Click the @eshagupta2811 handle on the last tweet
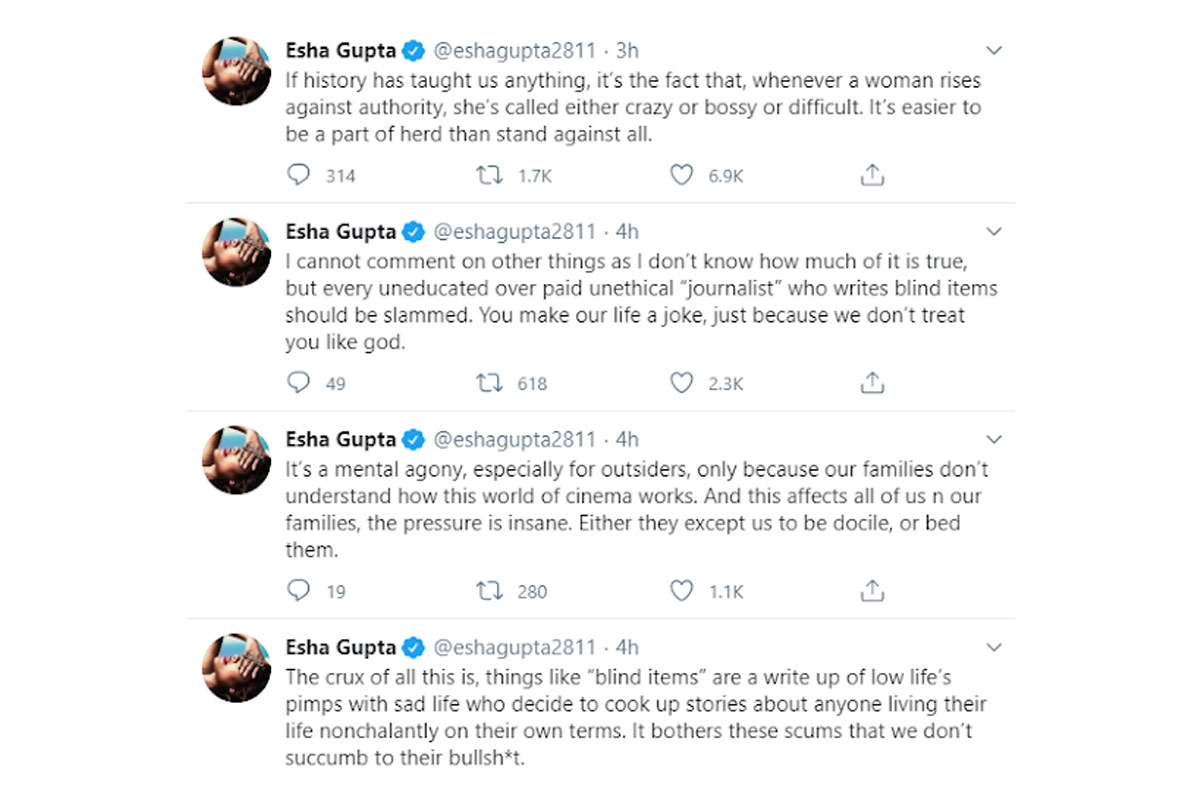 514,647
